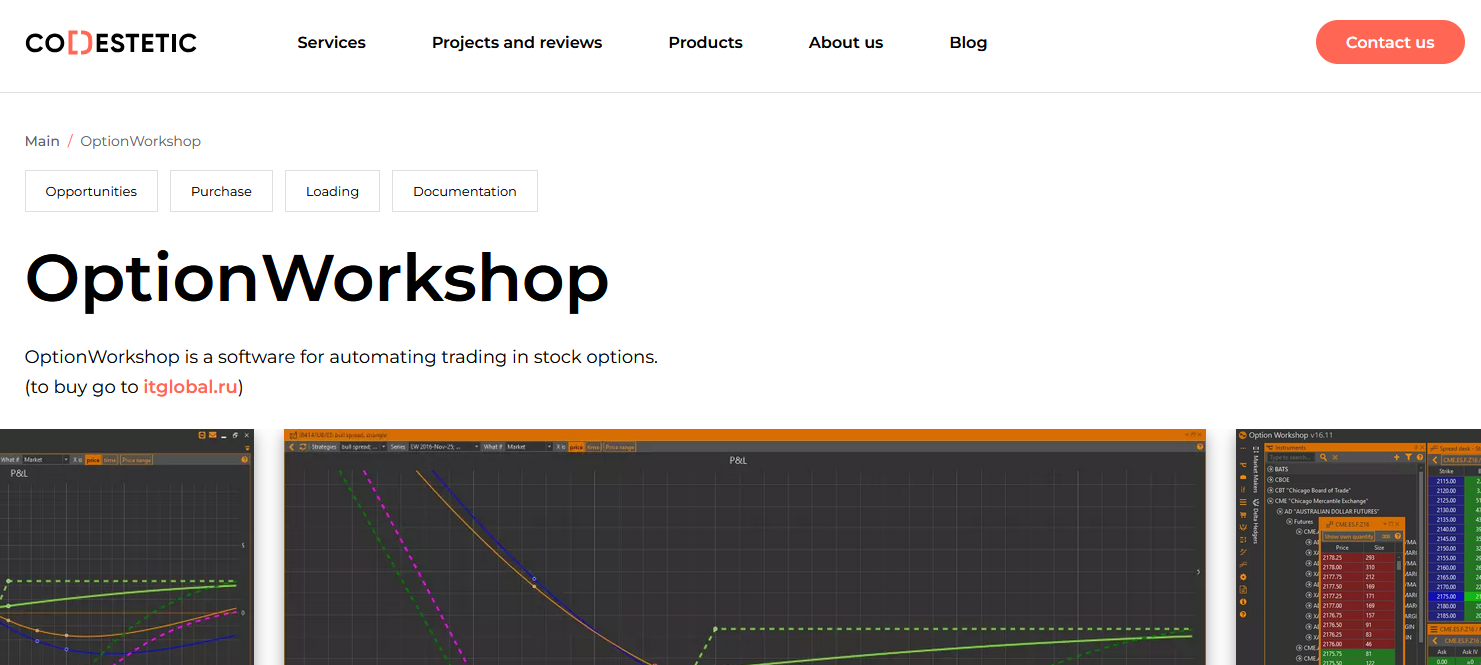Navigate to About us
The height and width of the screenshot is (665, 1481).
[846, 42]
